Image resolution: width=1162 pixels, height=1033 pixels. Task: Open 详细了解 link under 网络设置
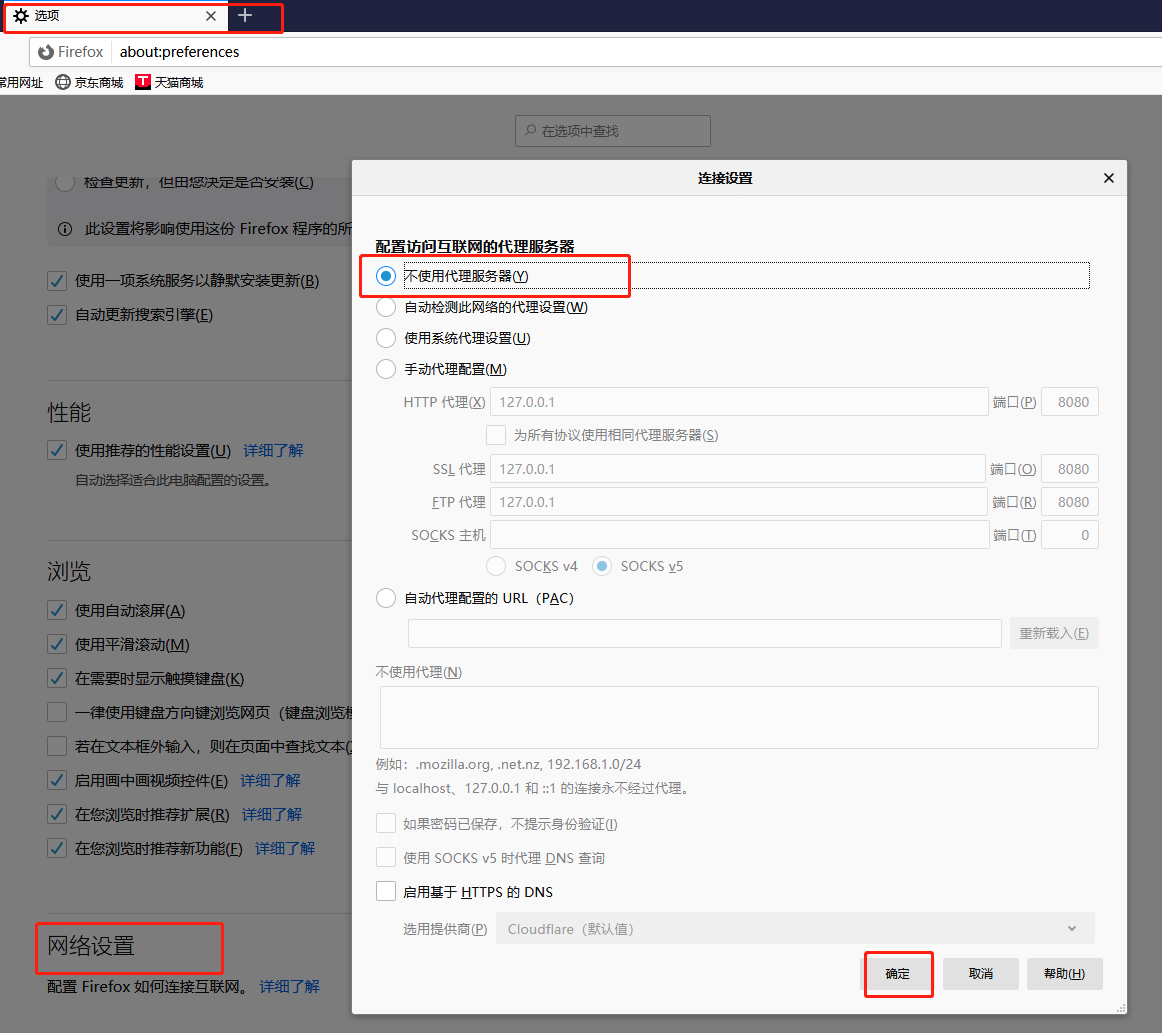(x=290, y=986)
